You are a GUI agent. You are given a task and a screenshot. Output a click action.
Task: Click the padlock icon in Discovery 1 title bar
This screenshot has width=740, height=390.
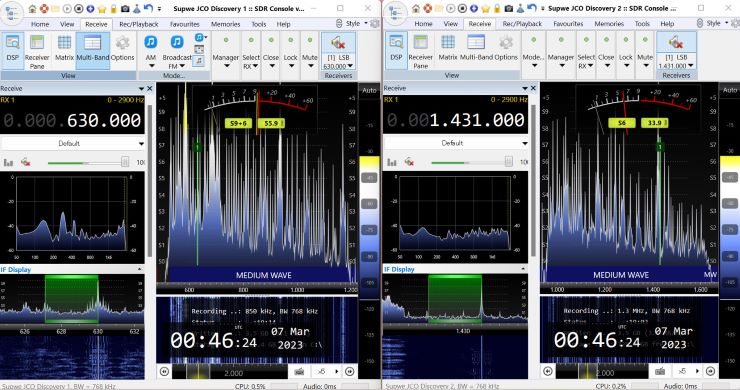(x=114, y=8)
